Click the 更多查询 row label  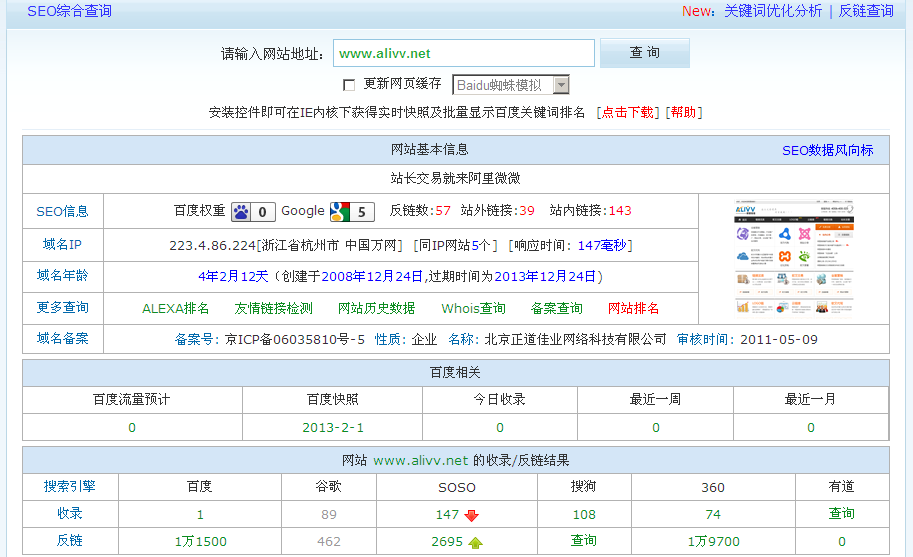62,307
